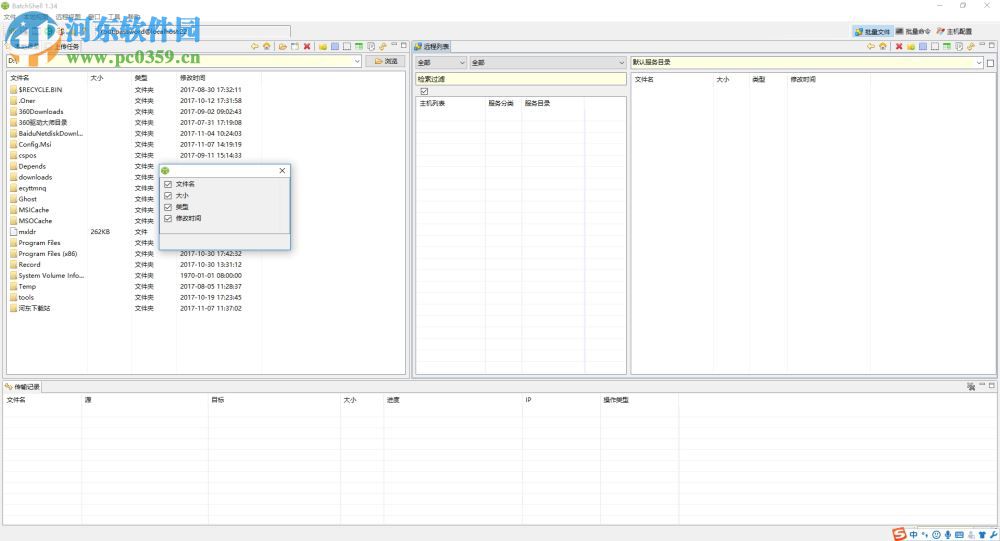Close the column selection popup dialog
1000x541 pixels.
pos(282,171)
